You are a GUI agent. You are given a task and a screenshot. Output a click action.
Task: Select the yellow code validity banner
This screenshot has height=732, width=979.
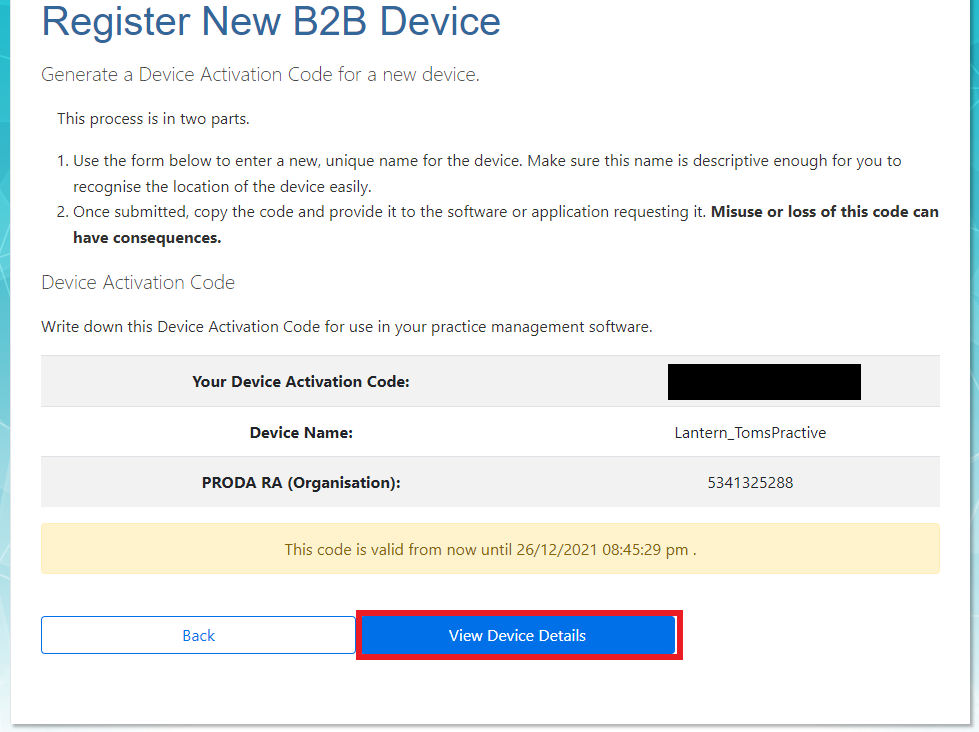coord(489,549)
